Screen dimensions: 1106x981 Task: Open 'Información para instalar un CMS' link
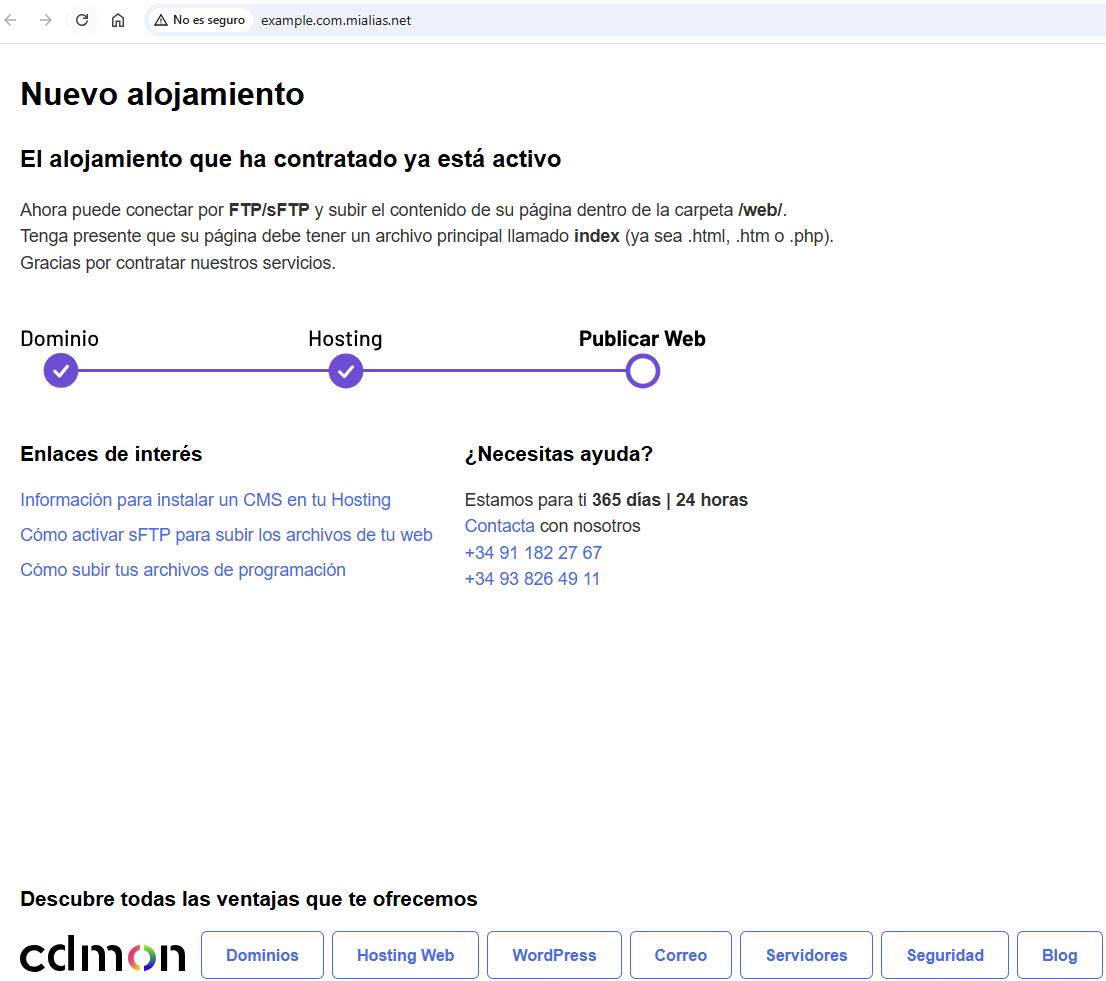tap(205, 500)
